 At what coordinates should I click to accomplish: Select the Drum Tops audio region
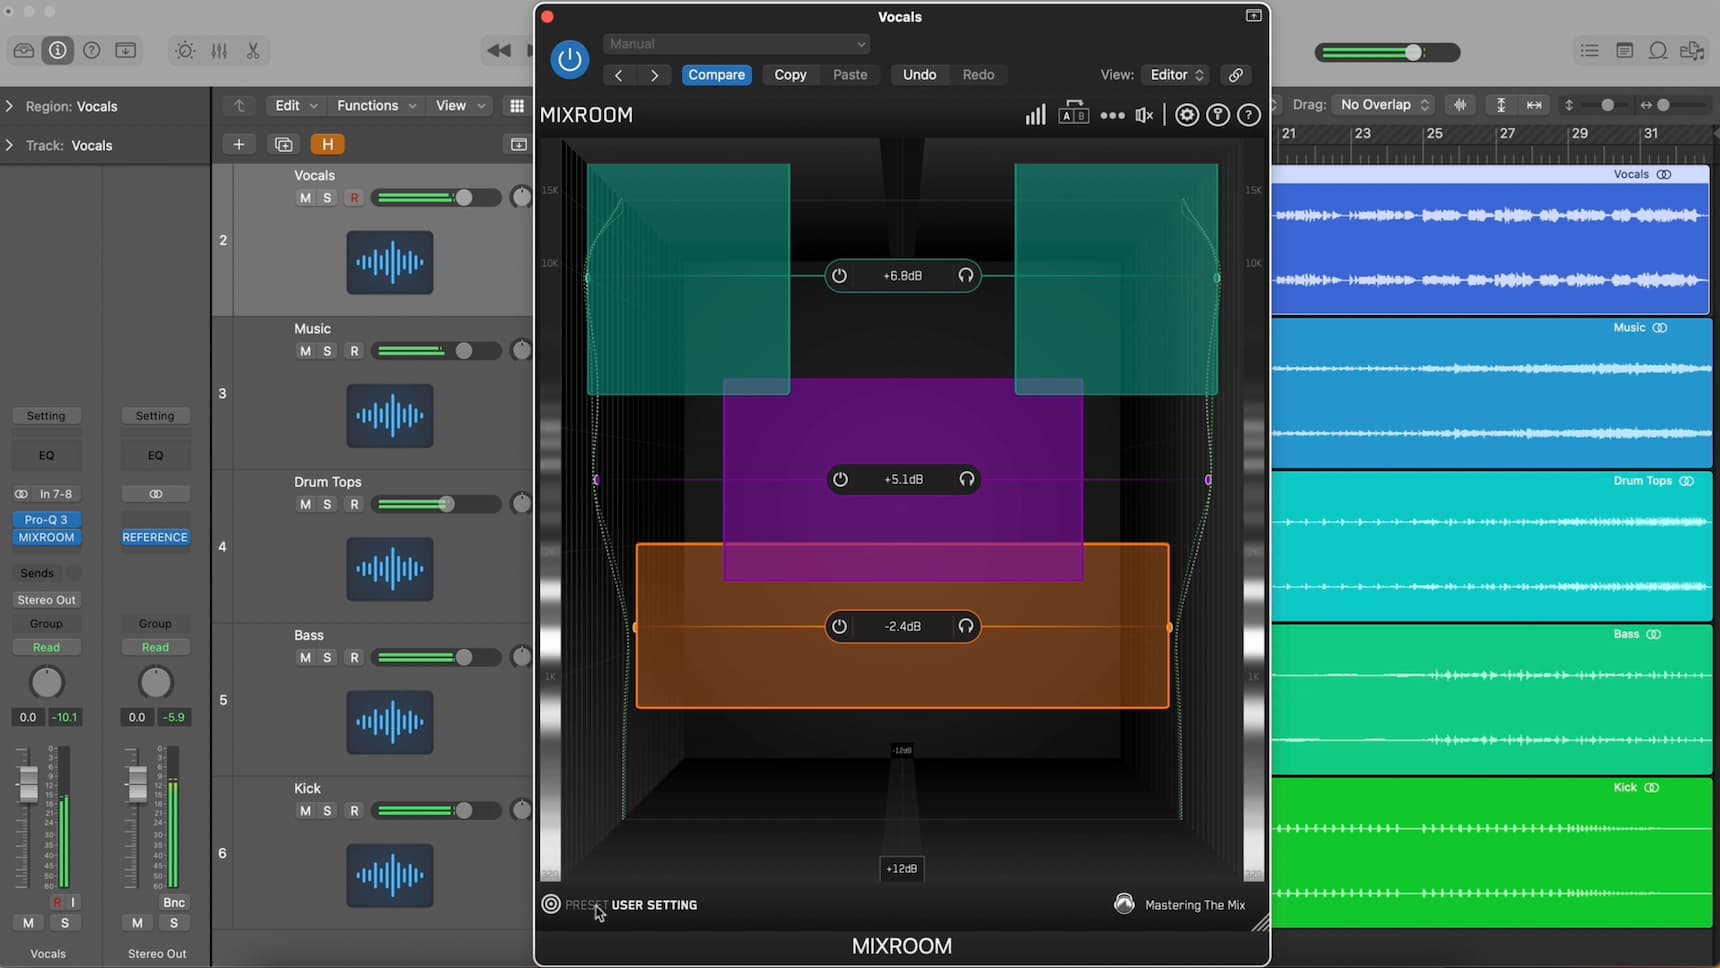pyautogui.click(x=1491, y=547)
